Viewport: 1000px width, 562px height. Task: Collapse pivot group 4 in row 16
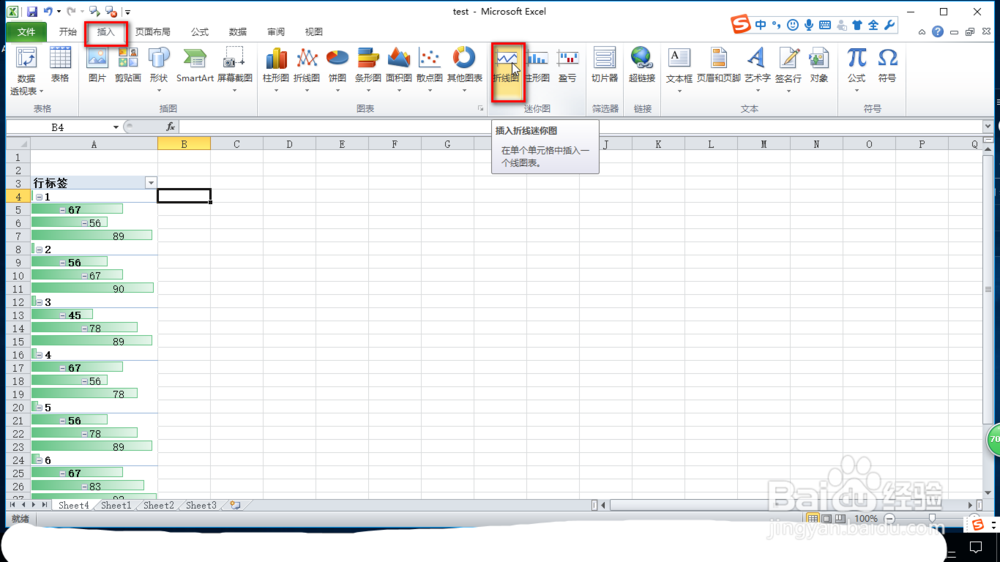pyautogui.click(x=39, y=355)
